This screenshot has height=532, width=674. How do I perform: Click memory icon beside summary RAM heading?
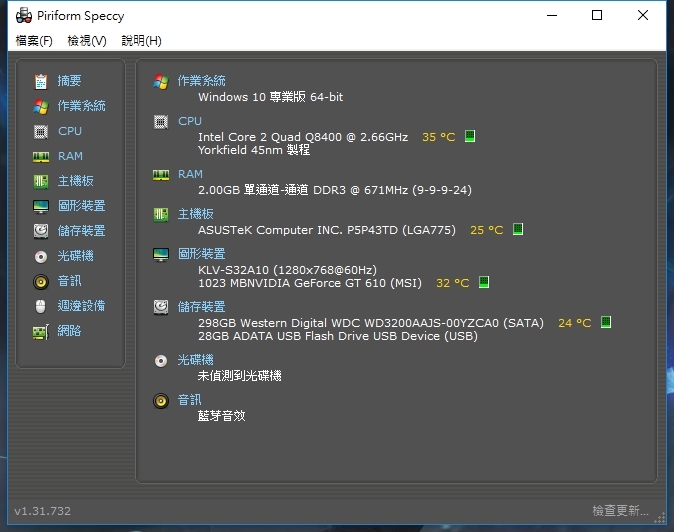coord(161,175)
